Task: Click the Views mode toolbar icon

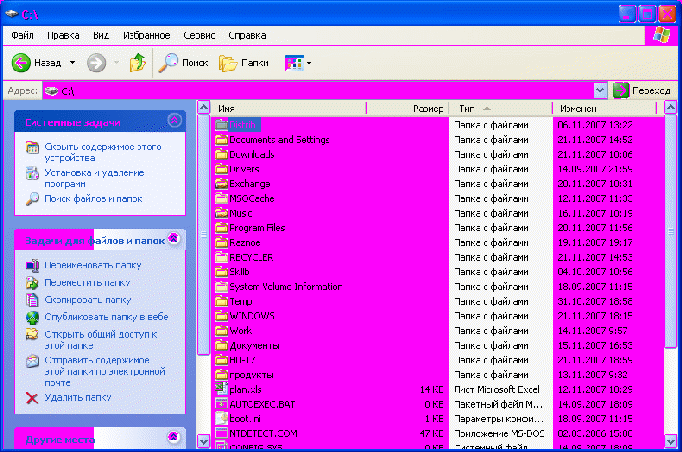Action: (294, 63)
